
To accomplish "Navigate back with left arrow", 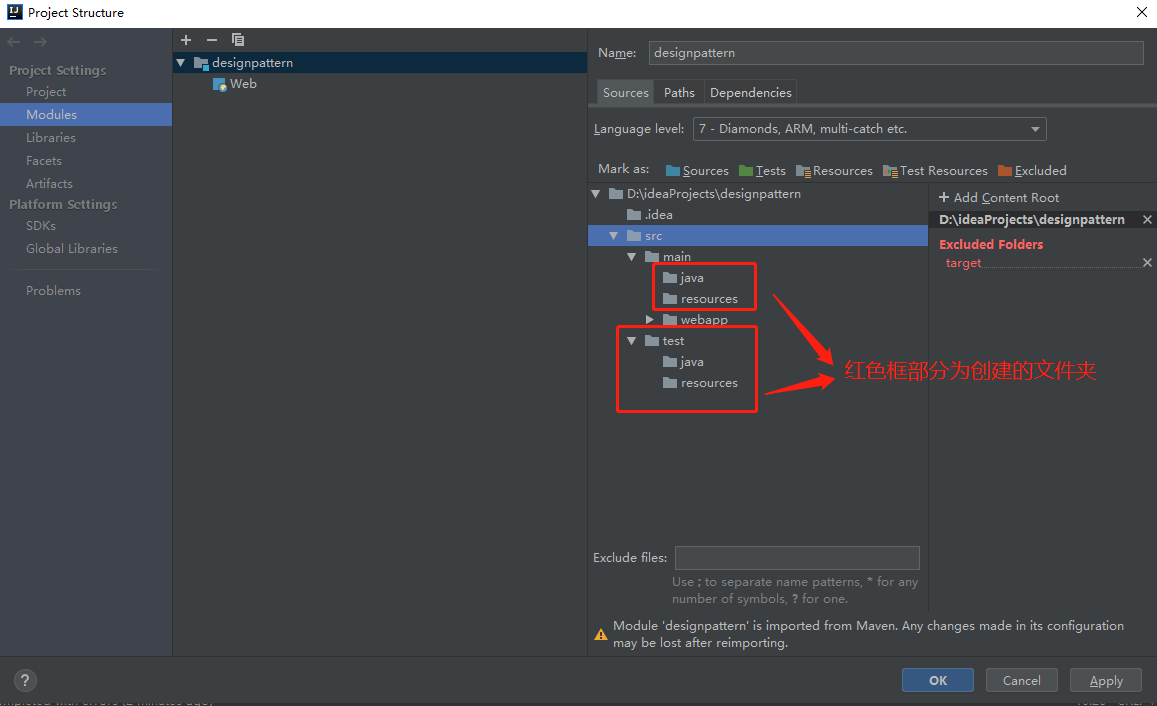I will (13, 42).
